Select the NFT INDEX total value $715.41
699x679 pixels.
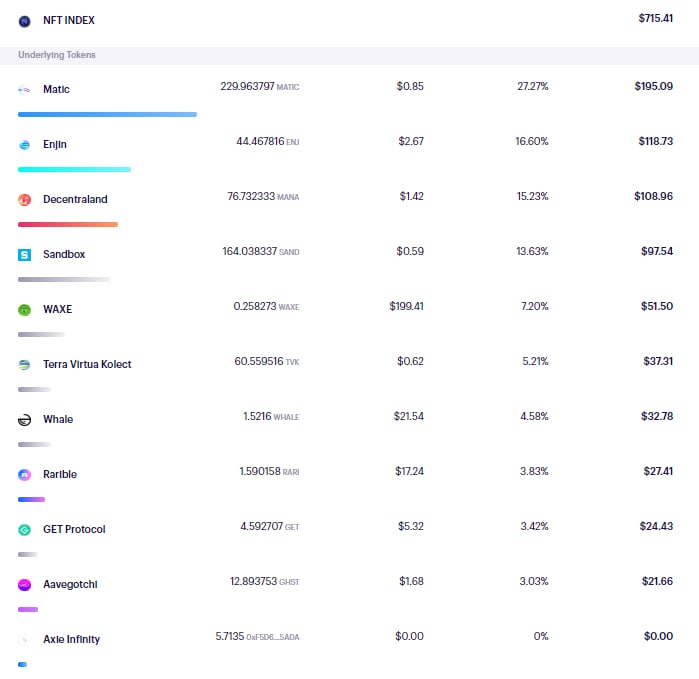(655, 18)
